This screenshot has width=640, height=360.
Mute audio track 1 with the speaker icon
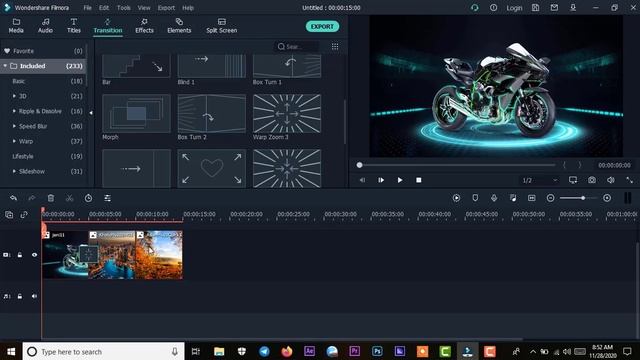click(34, 296)
